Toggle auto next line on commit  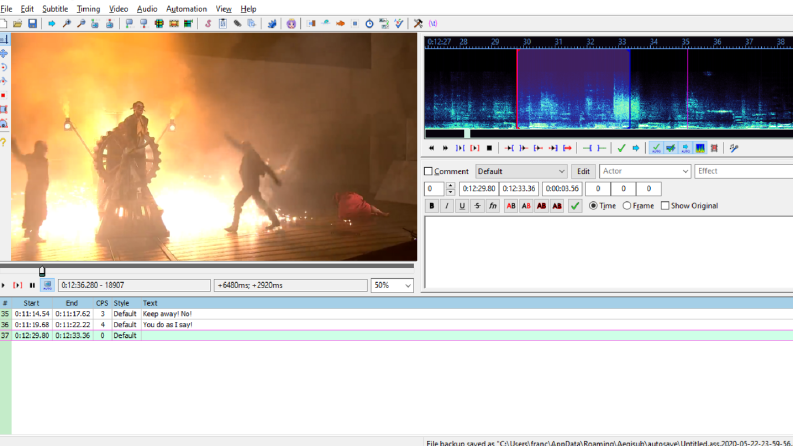[670, 148]
